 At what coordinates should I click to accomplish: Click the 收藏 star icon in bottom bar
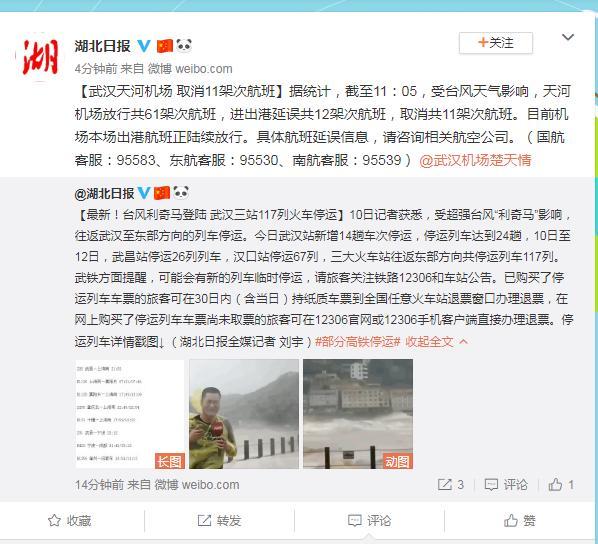coord(54,520)
